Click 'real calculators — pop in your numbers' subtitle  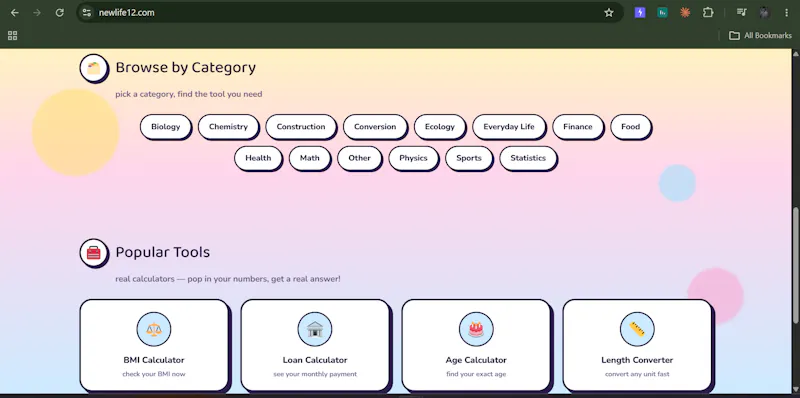(228, 279)
